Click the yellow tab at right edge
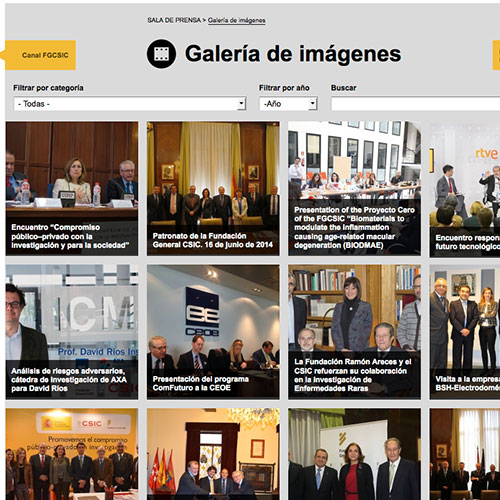500x500 pixels. 496,55
